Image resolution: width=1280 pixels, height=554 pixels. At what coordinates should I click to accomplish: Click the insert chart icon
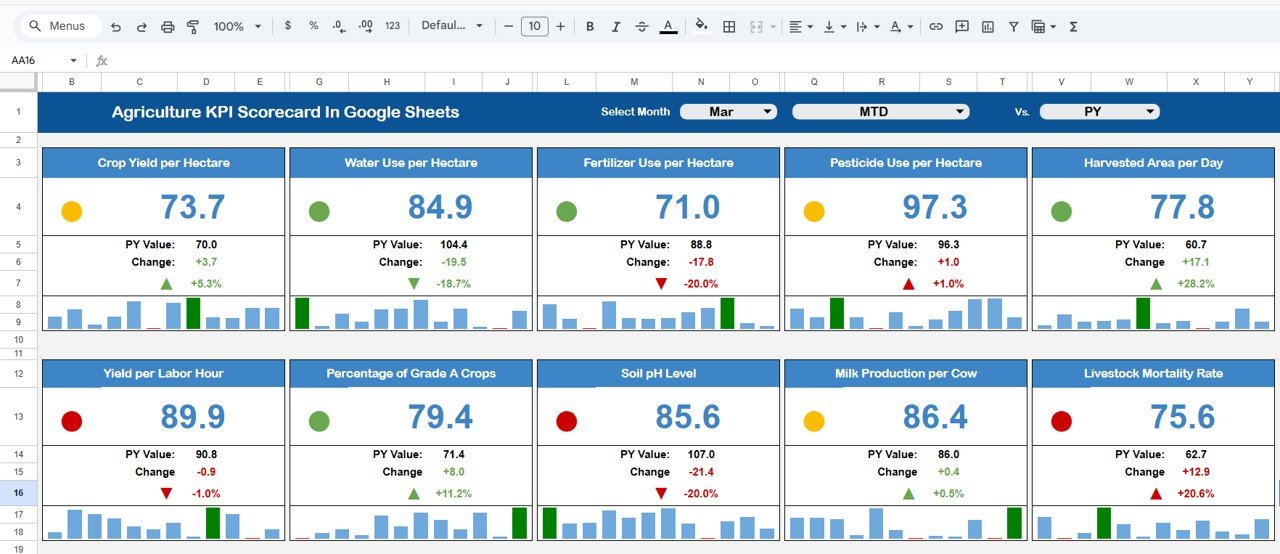point(988,26)
